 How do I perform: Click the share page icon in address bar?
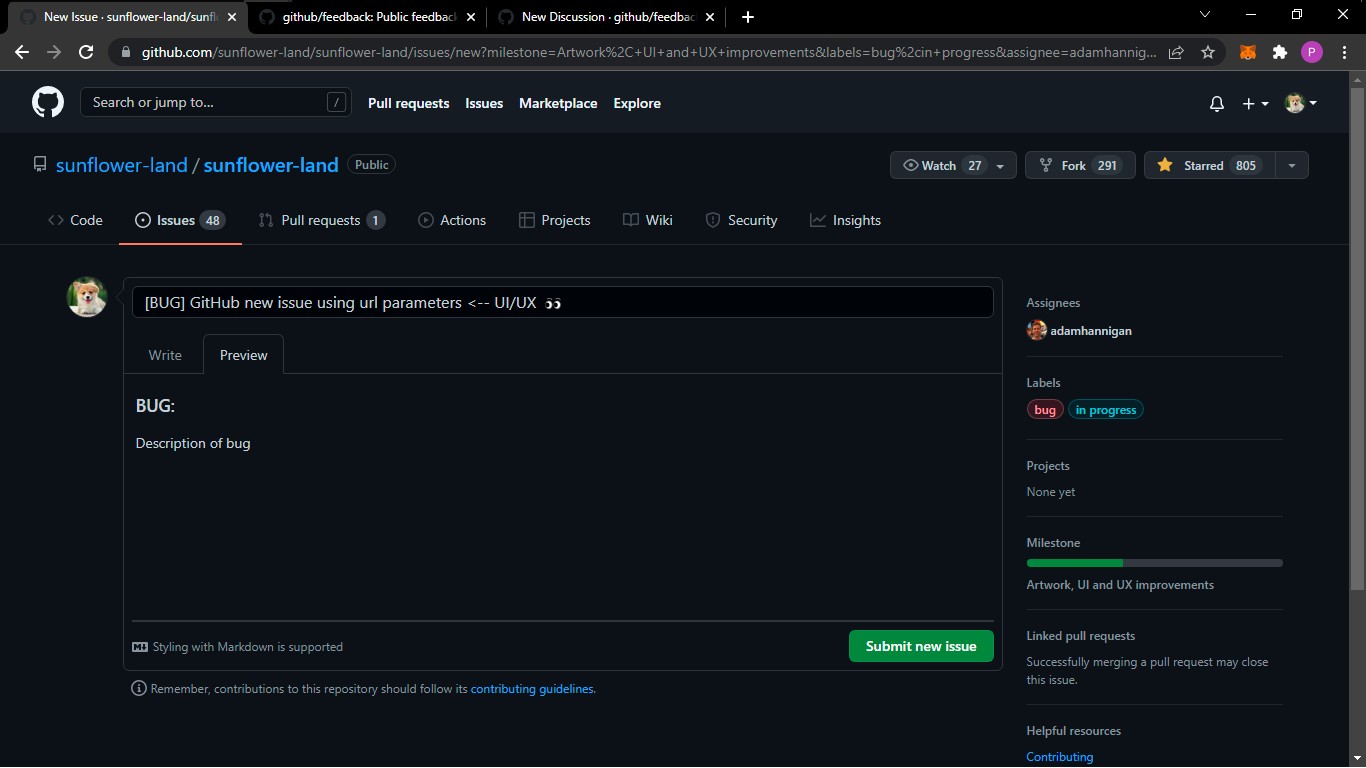tap(1176, 52)
